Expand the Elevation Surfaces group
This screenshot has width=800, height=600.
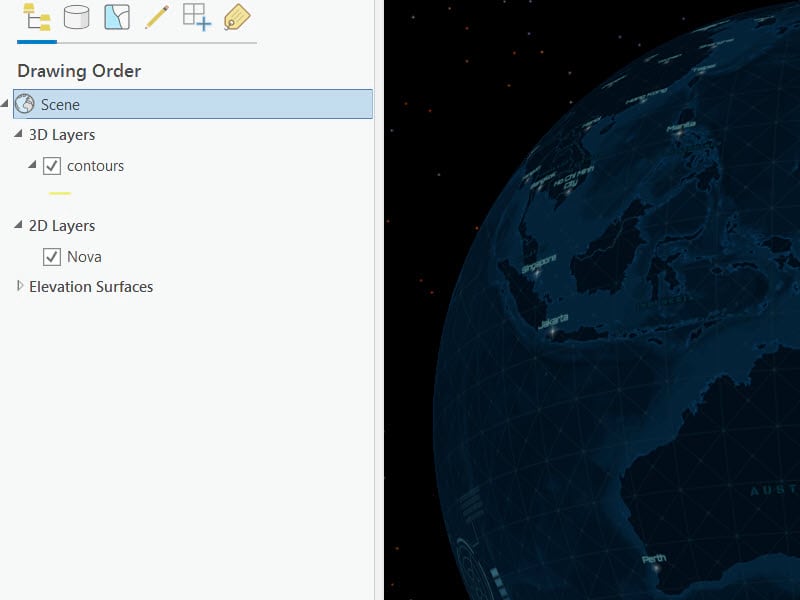coord(20,286)
